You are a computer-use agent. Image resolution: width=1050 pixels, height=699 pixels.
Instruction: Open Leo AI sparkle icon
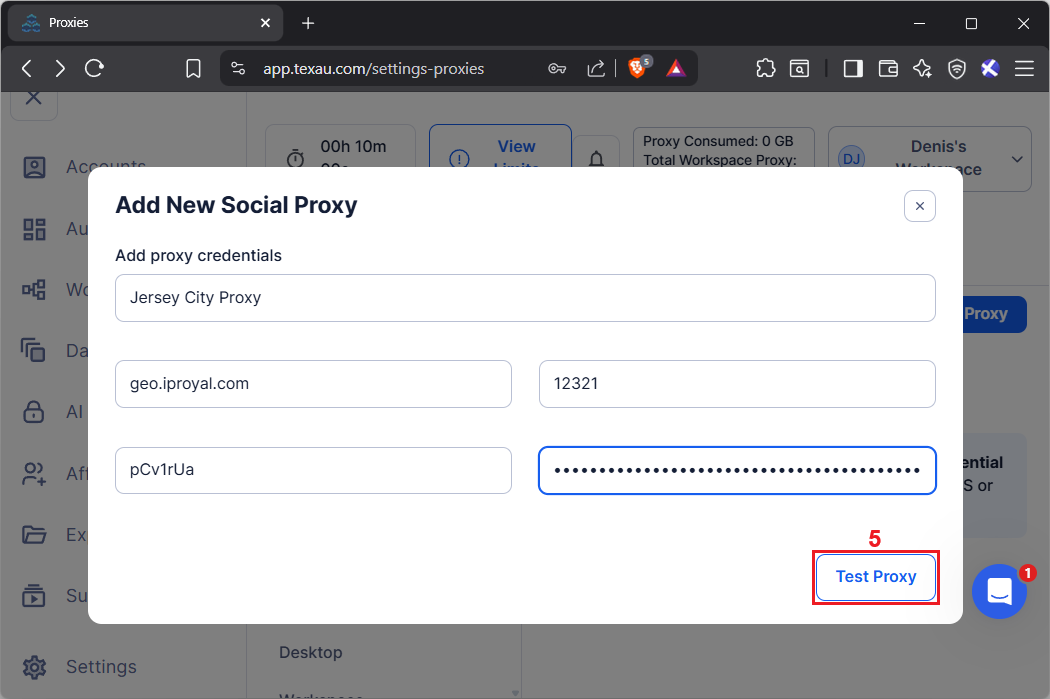click(x=922, y=68)
